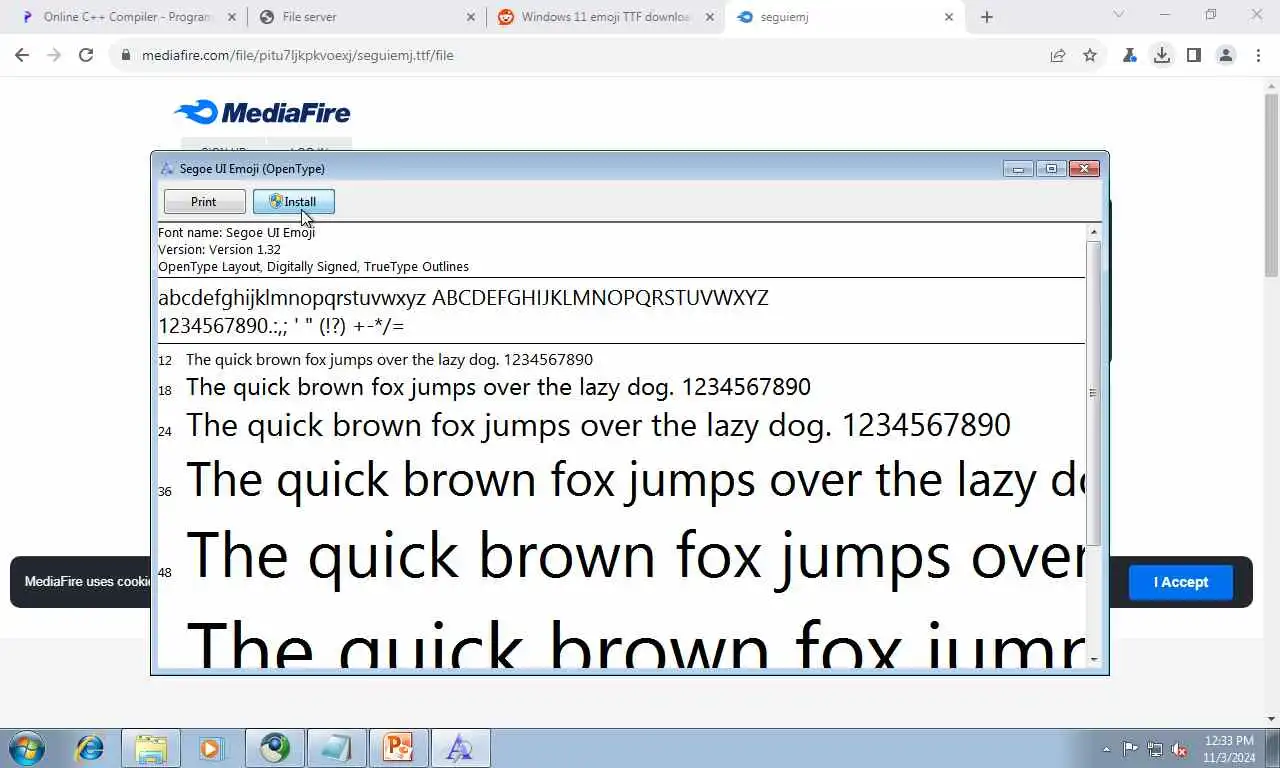Maximize the Segoe UI Emoji font window
The width and height of the screenshot is (1280, 768).
click(1051, 169)
